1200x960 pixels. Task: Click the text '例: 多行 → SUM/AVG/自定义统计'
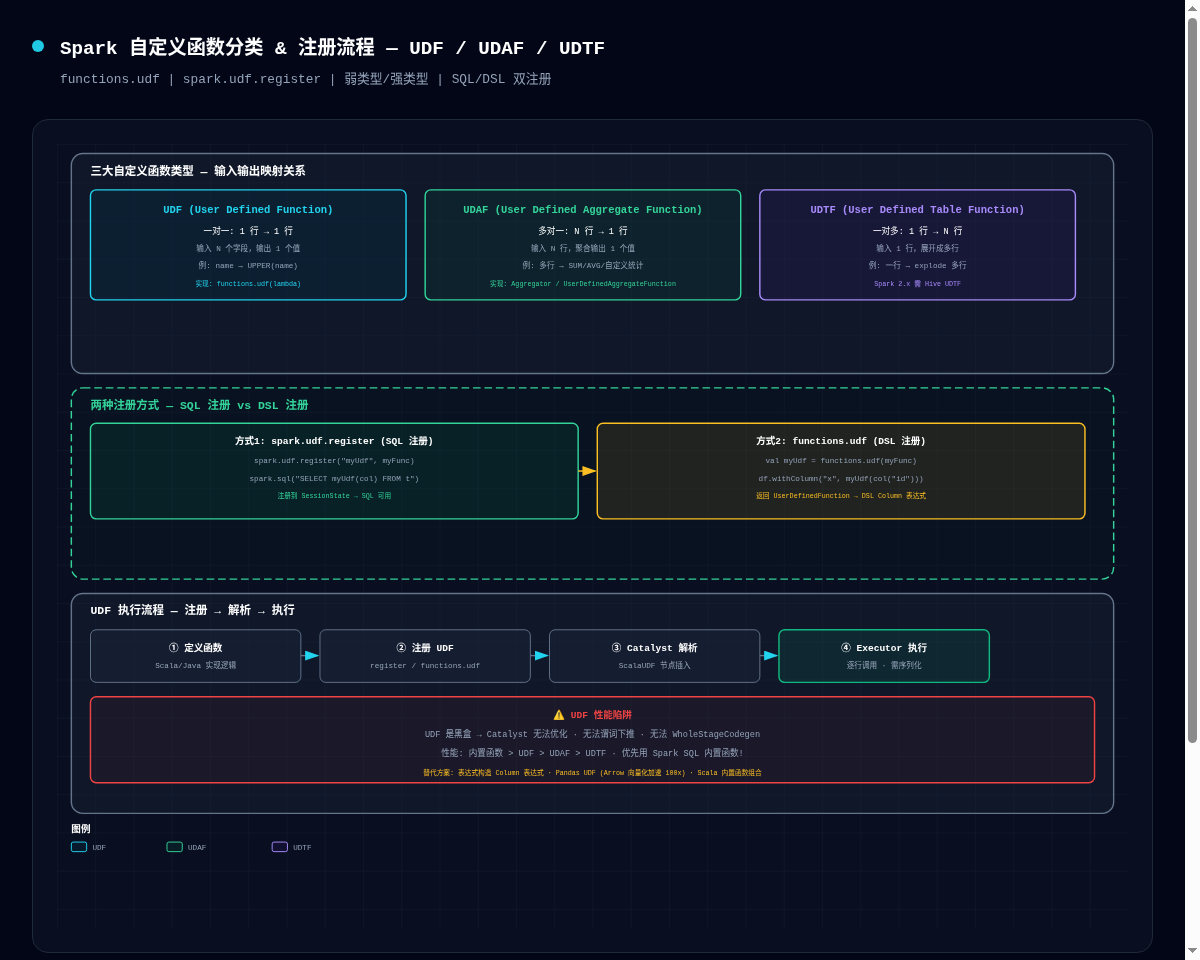583,266
